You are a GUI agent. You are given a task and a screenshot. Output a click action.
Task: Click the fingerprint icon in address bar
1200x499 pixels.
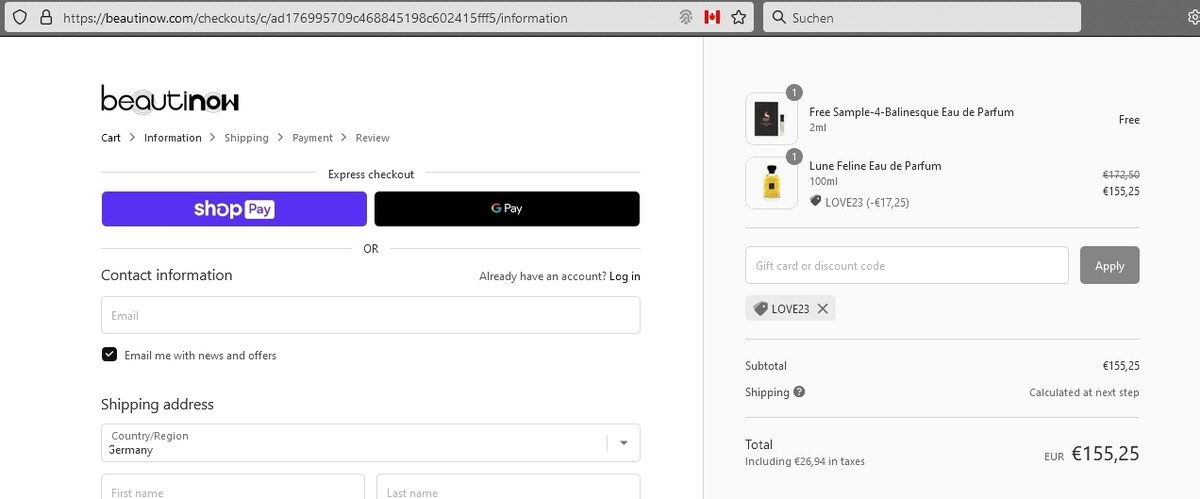[686, 17]
